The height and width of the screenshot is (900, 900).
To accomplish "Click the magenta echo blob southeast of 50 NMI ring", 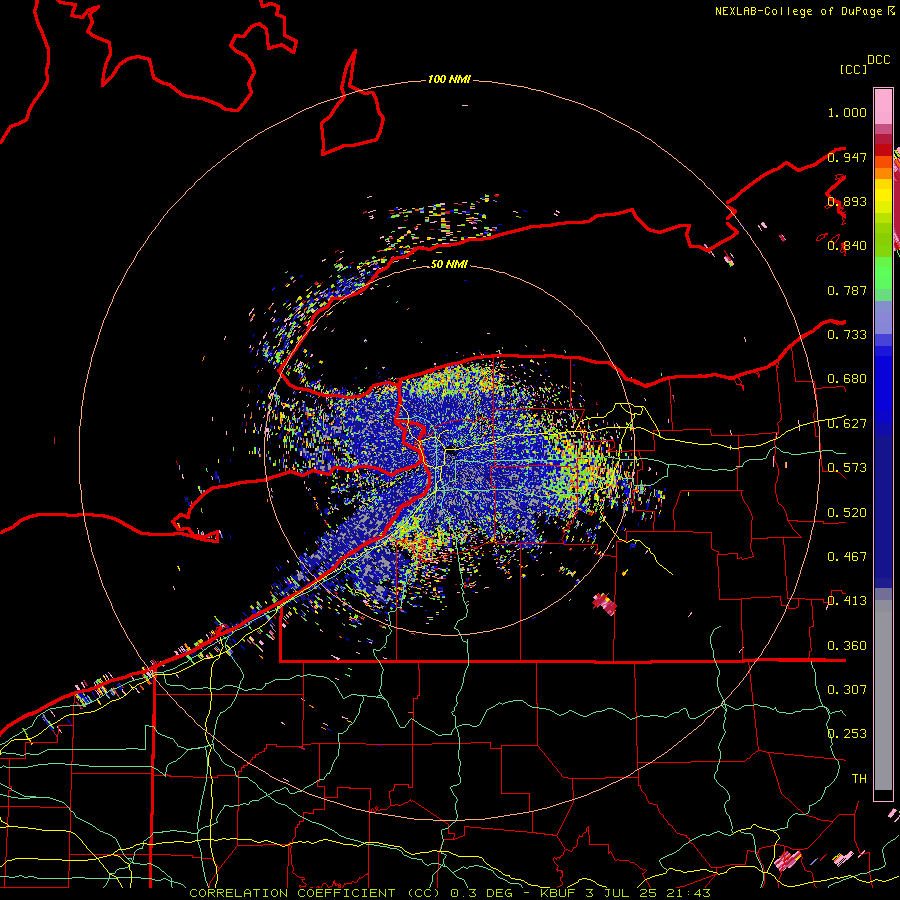I will coord(605,603).
